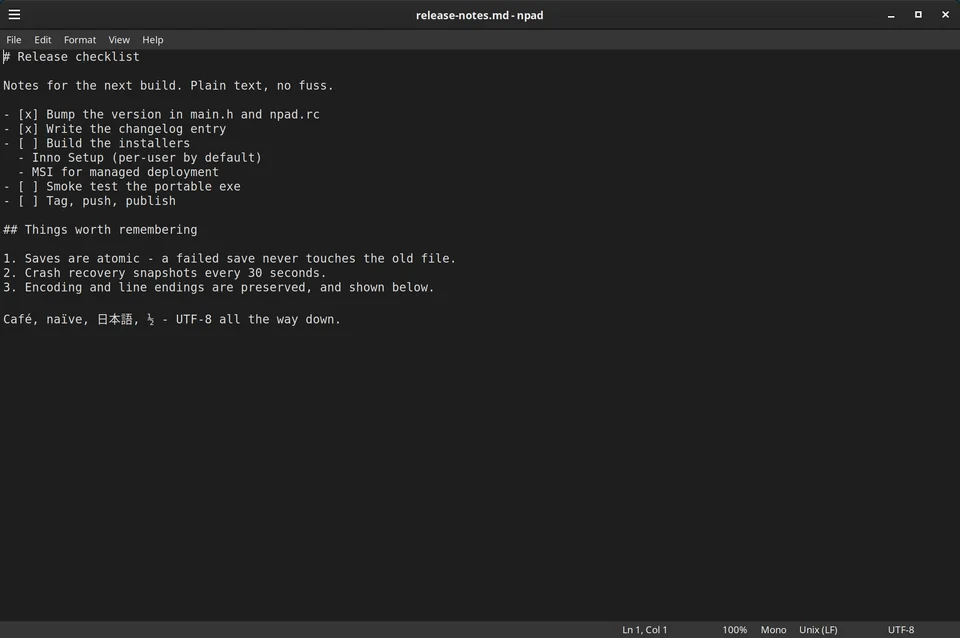960x638 pixels.
Task: Click the UTF-8 encoding indicator in status bar
Action: click(x=901, y=629)
